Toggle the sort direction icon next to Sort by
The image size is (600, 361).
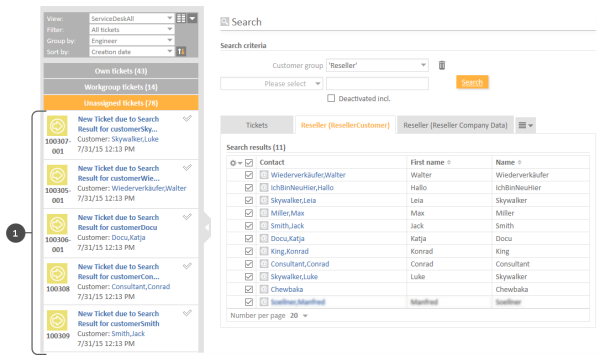(x=181, y=51)
